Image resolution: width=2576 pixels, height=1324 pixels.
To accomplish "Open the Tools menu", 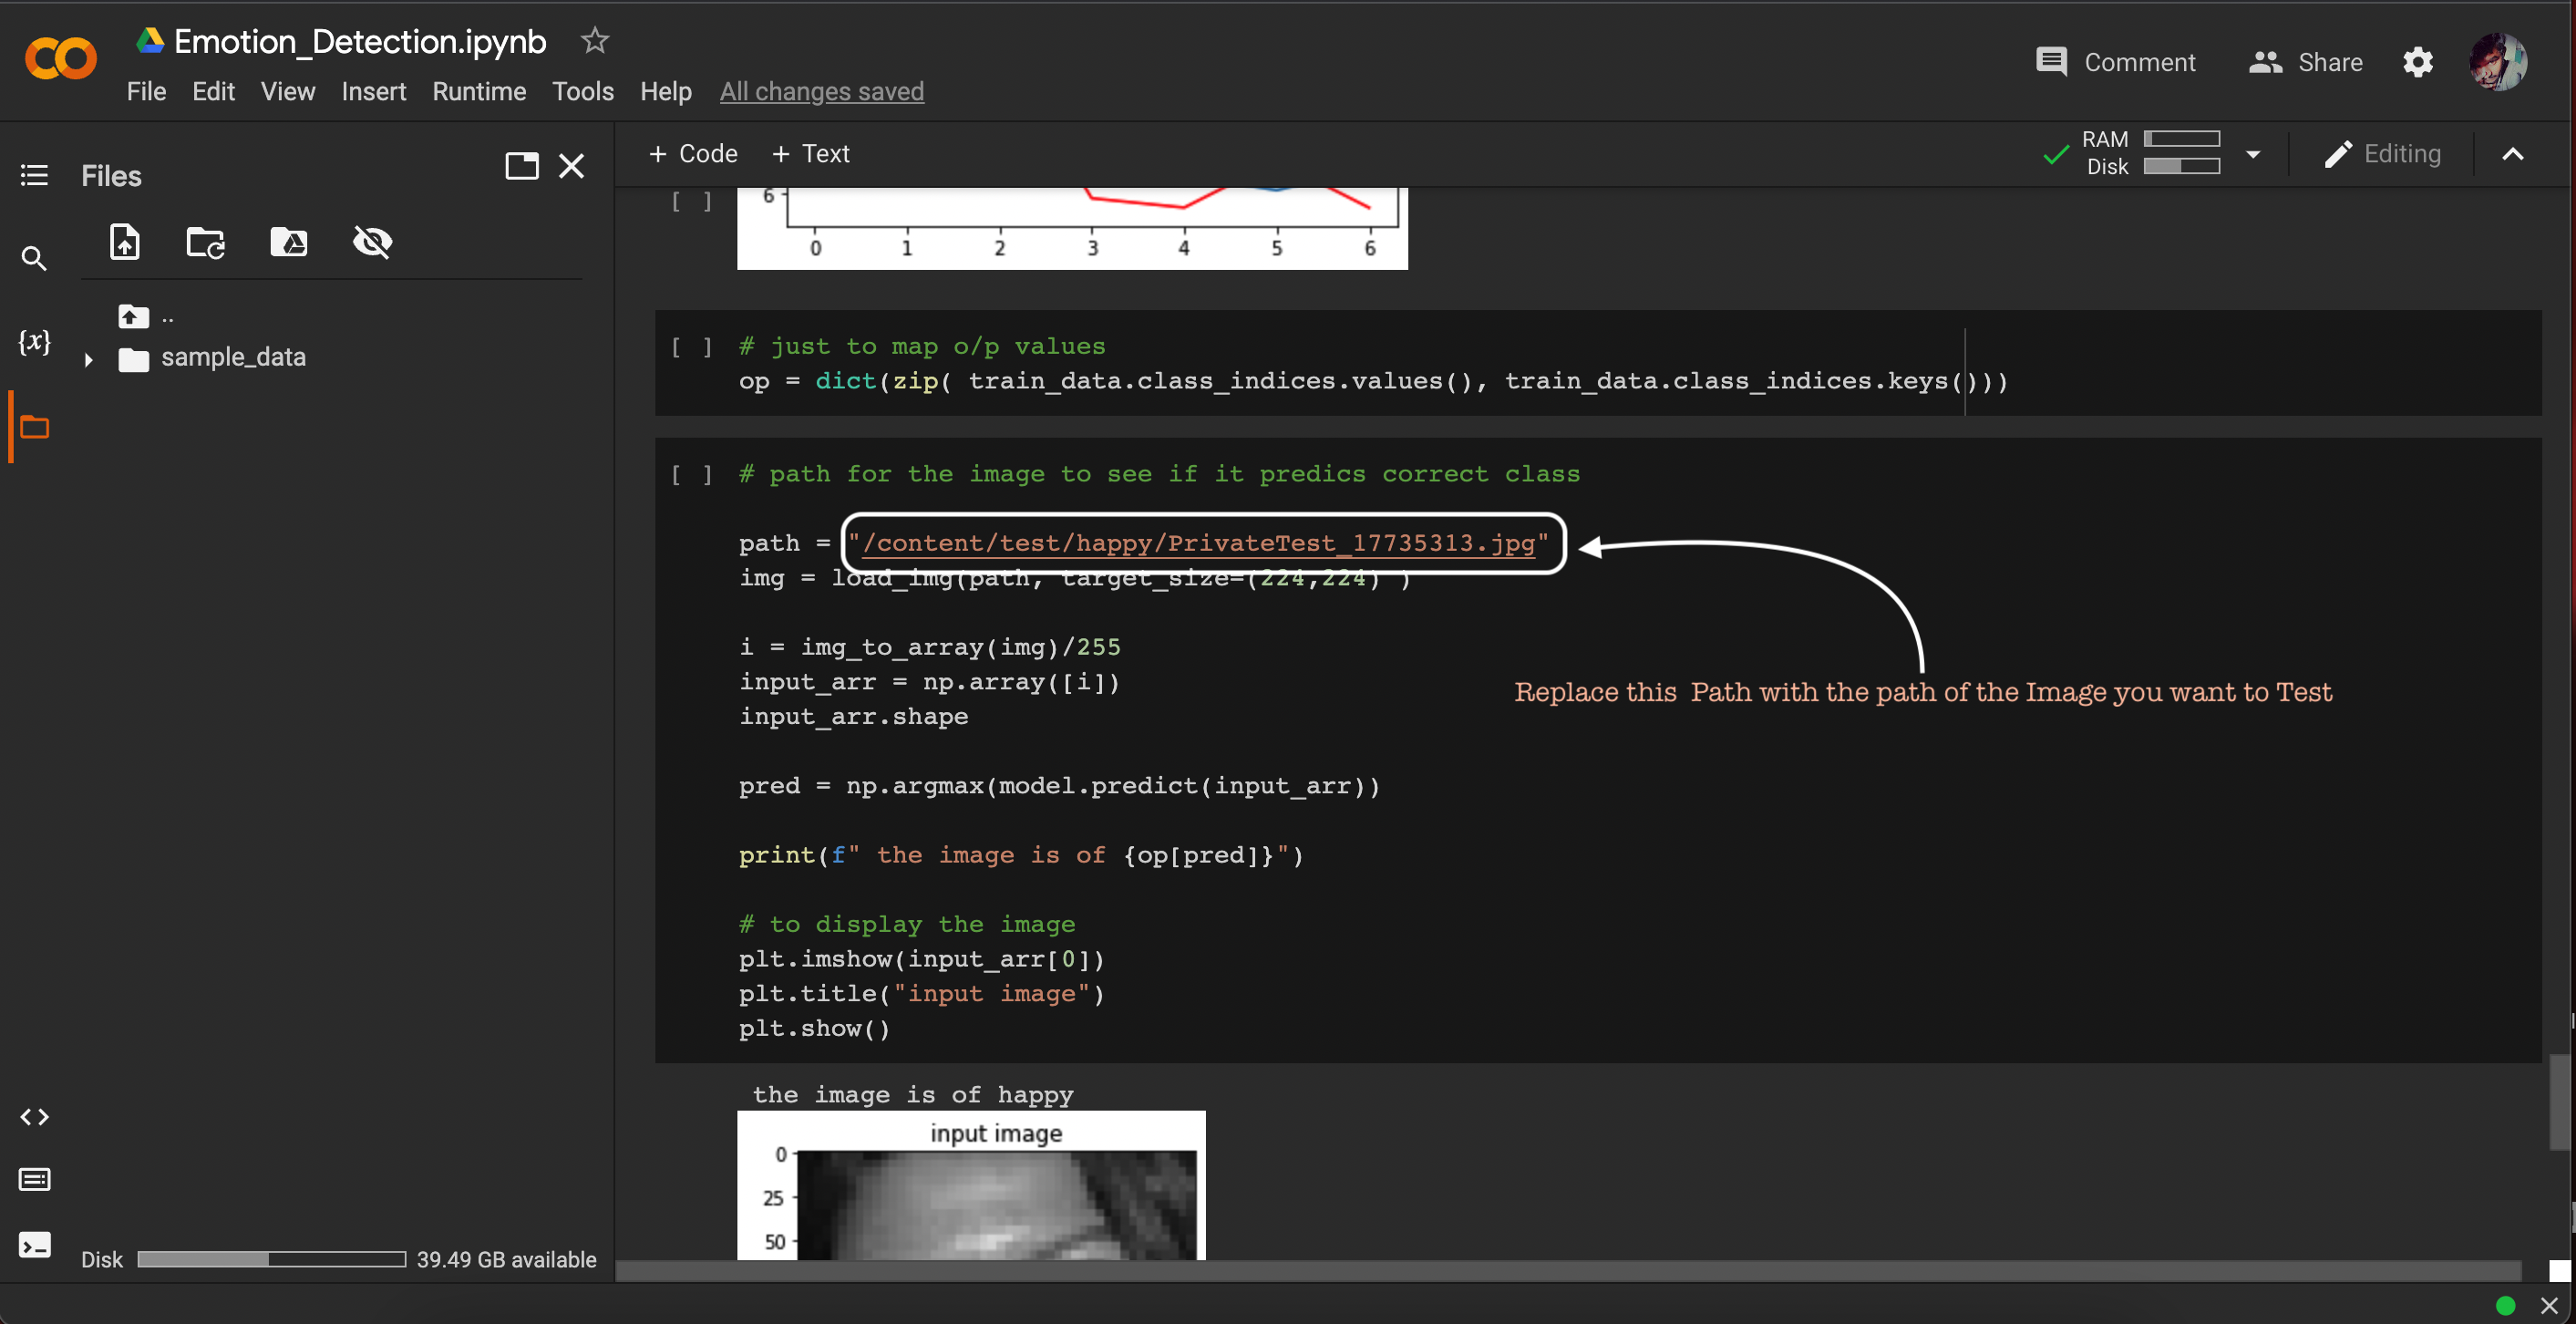I will tap(582, 91).
